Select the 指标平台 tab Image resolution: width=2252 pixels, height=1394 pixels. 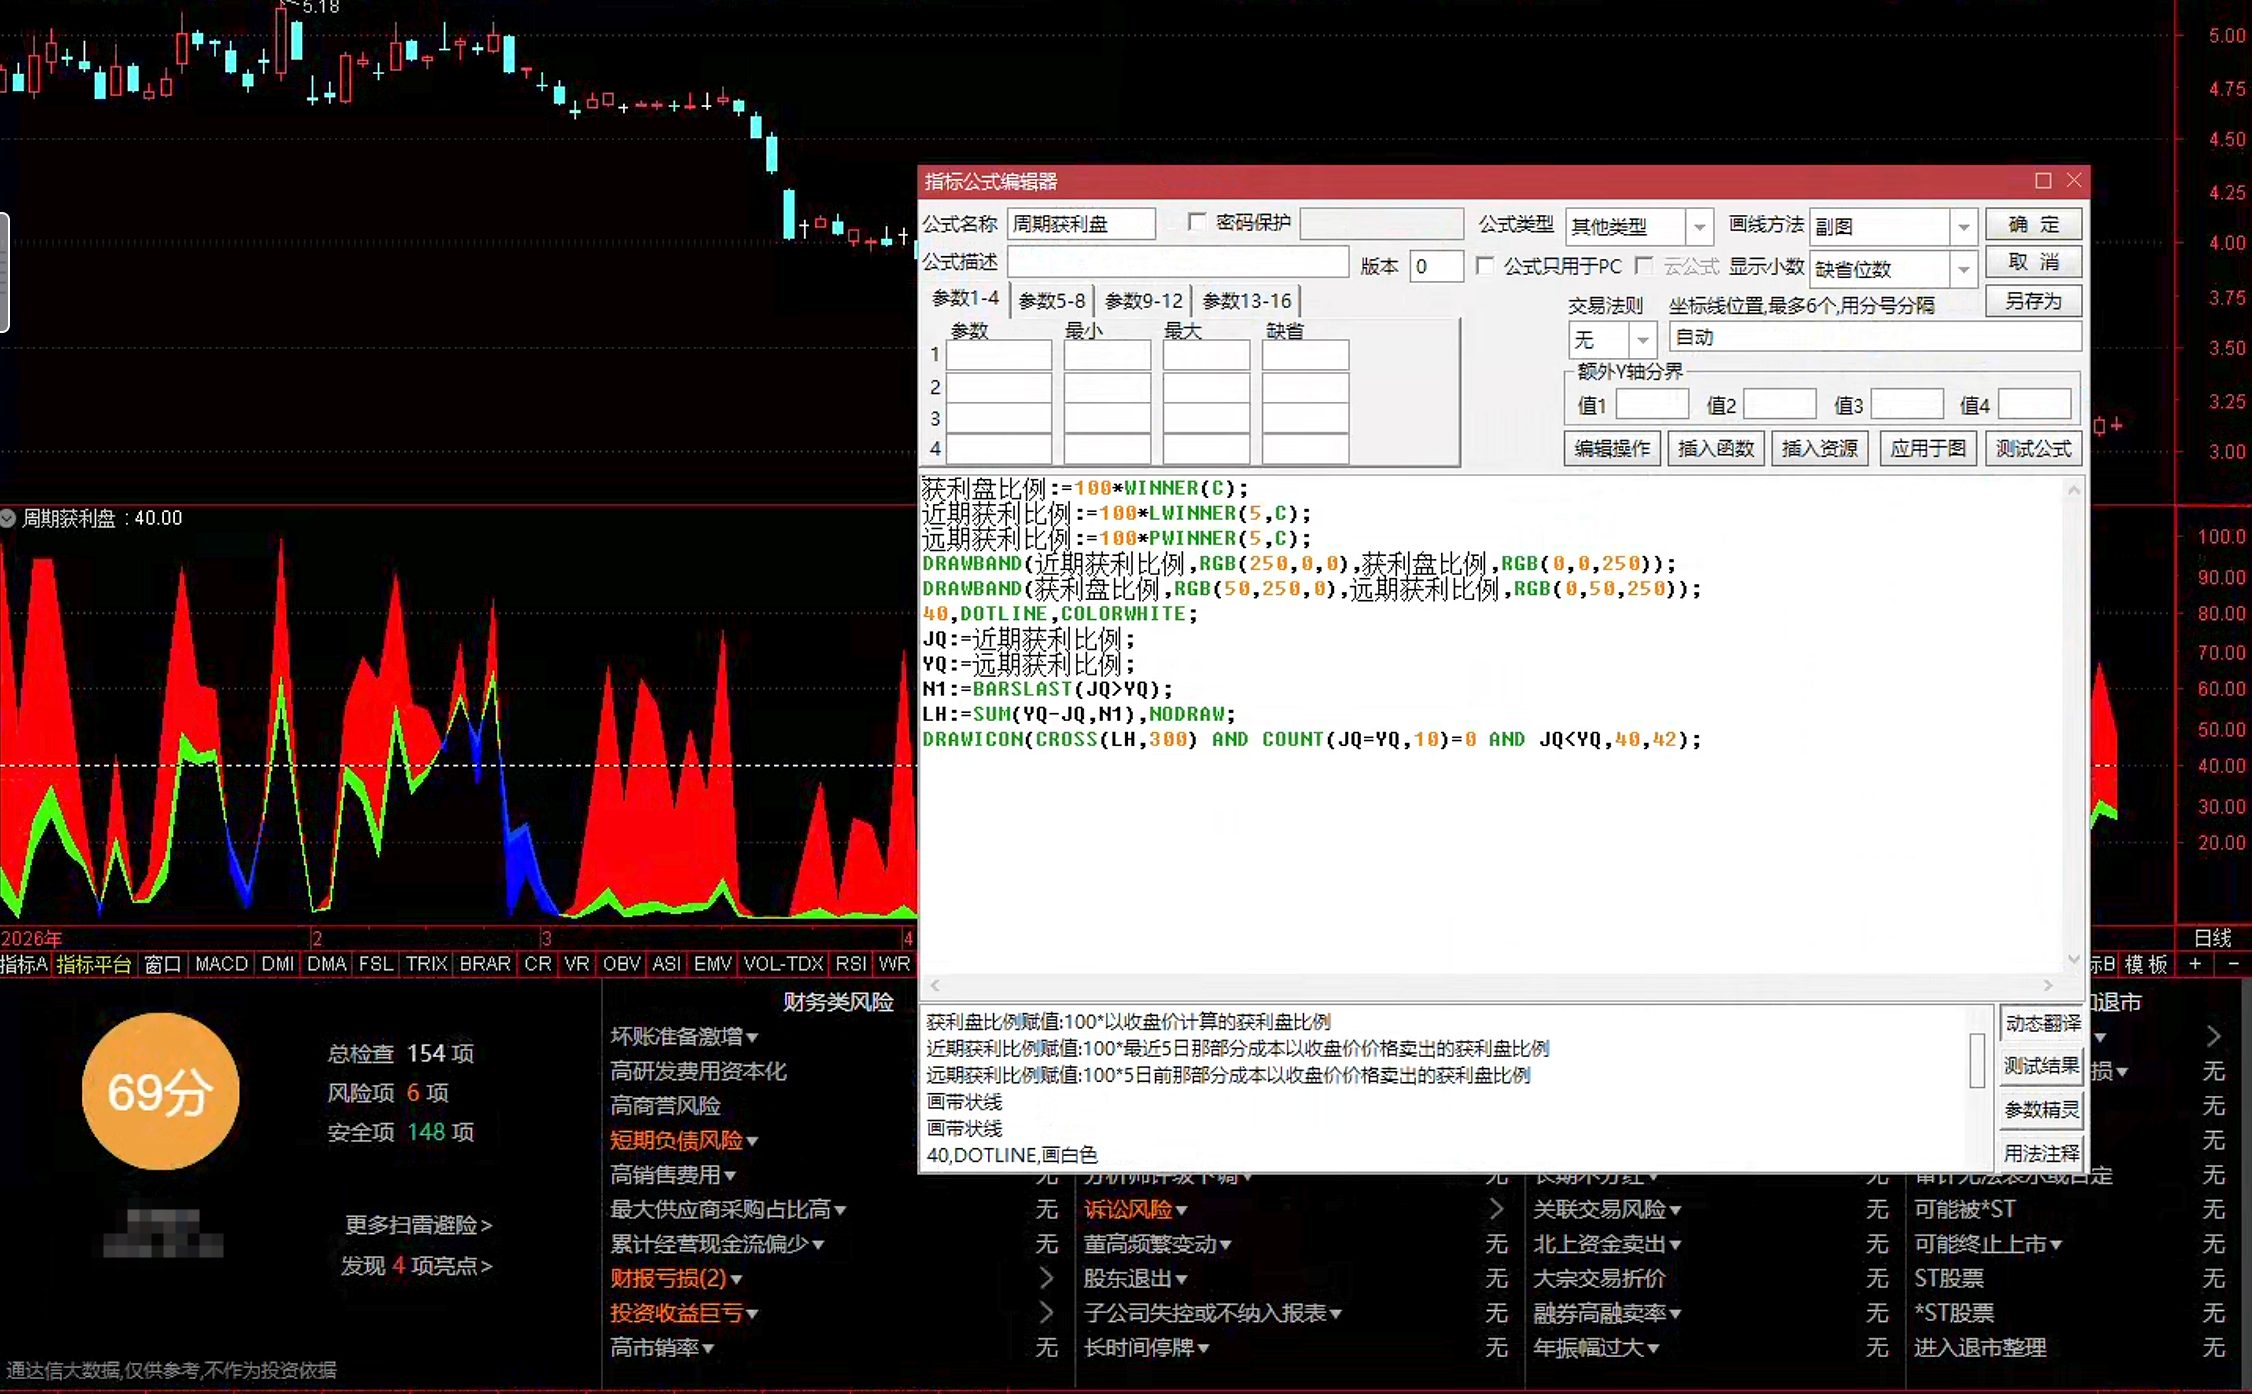[x=94, y=964]
